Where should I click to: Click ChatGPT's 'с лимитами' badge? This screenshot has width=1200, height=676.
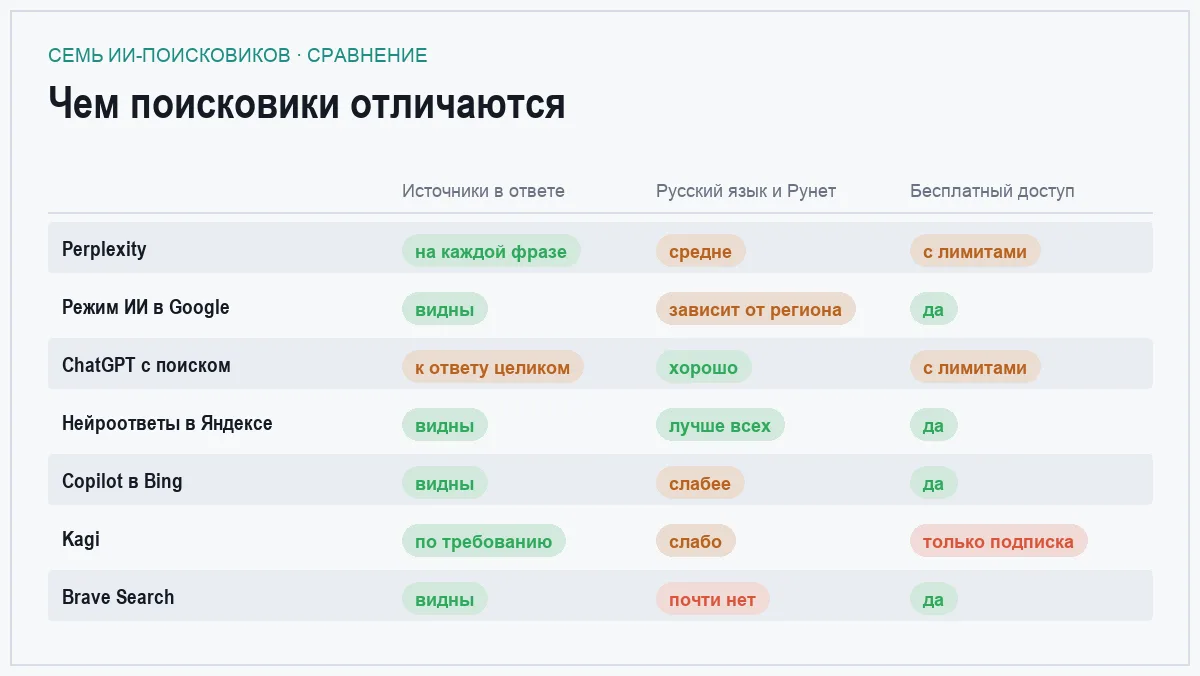975,367
